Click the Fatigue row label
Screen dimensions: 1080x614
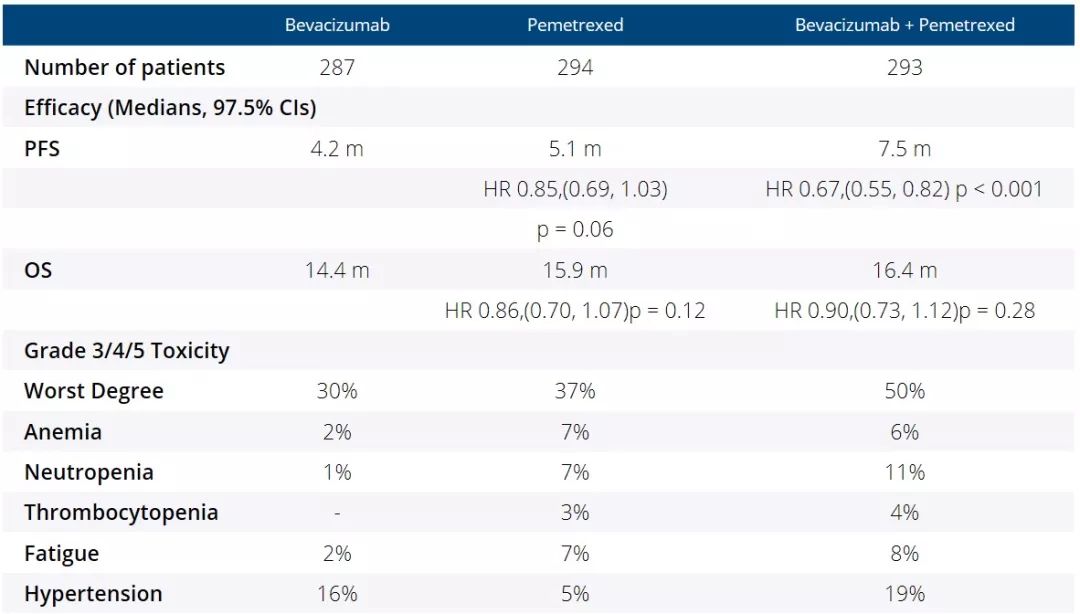tap(62, 553)
